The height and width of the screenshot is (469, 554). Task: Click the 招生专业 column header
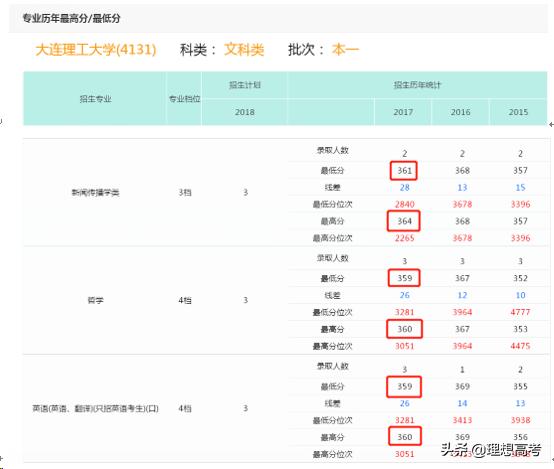pos(95,99)
